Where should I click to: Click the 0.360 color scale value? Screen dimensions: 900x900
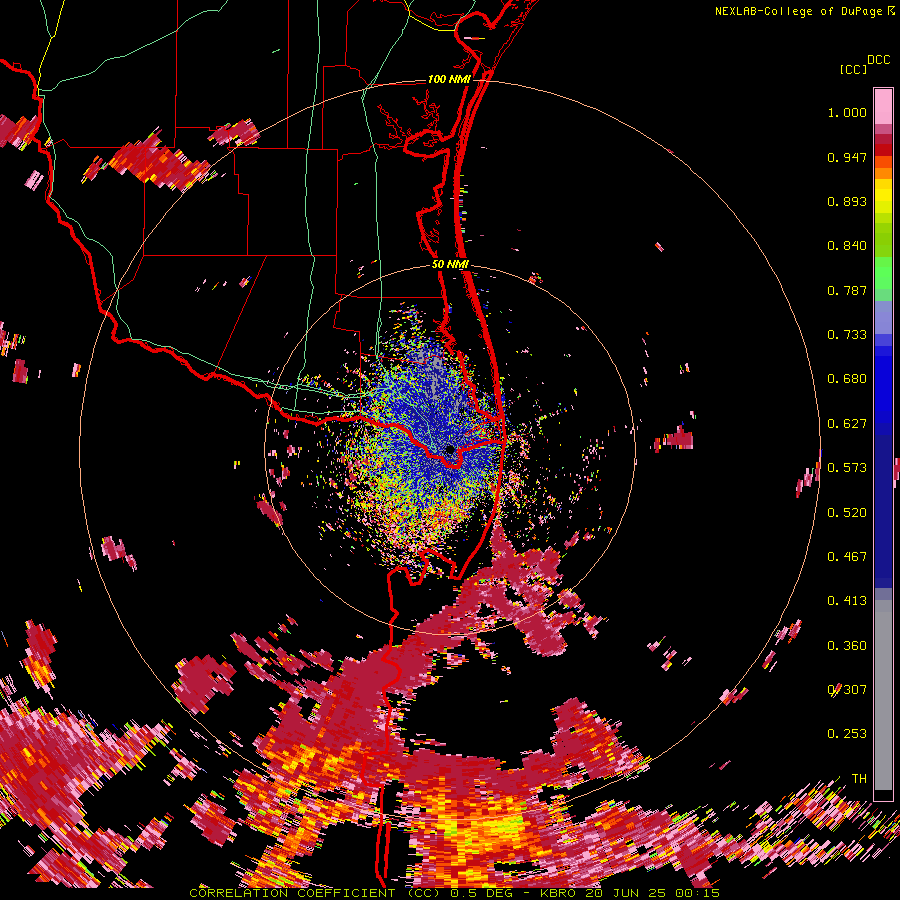tap(847, 646)
